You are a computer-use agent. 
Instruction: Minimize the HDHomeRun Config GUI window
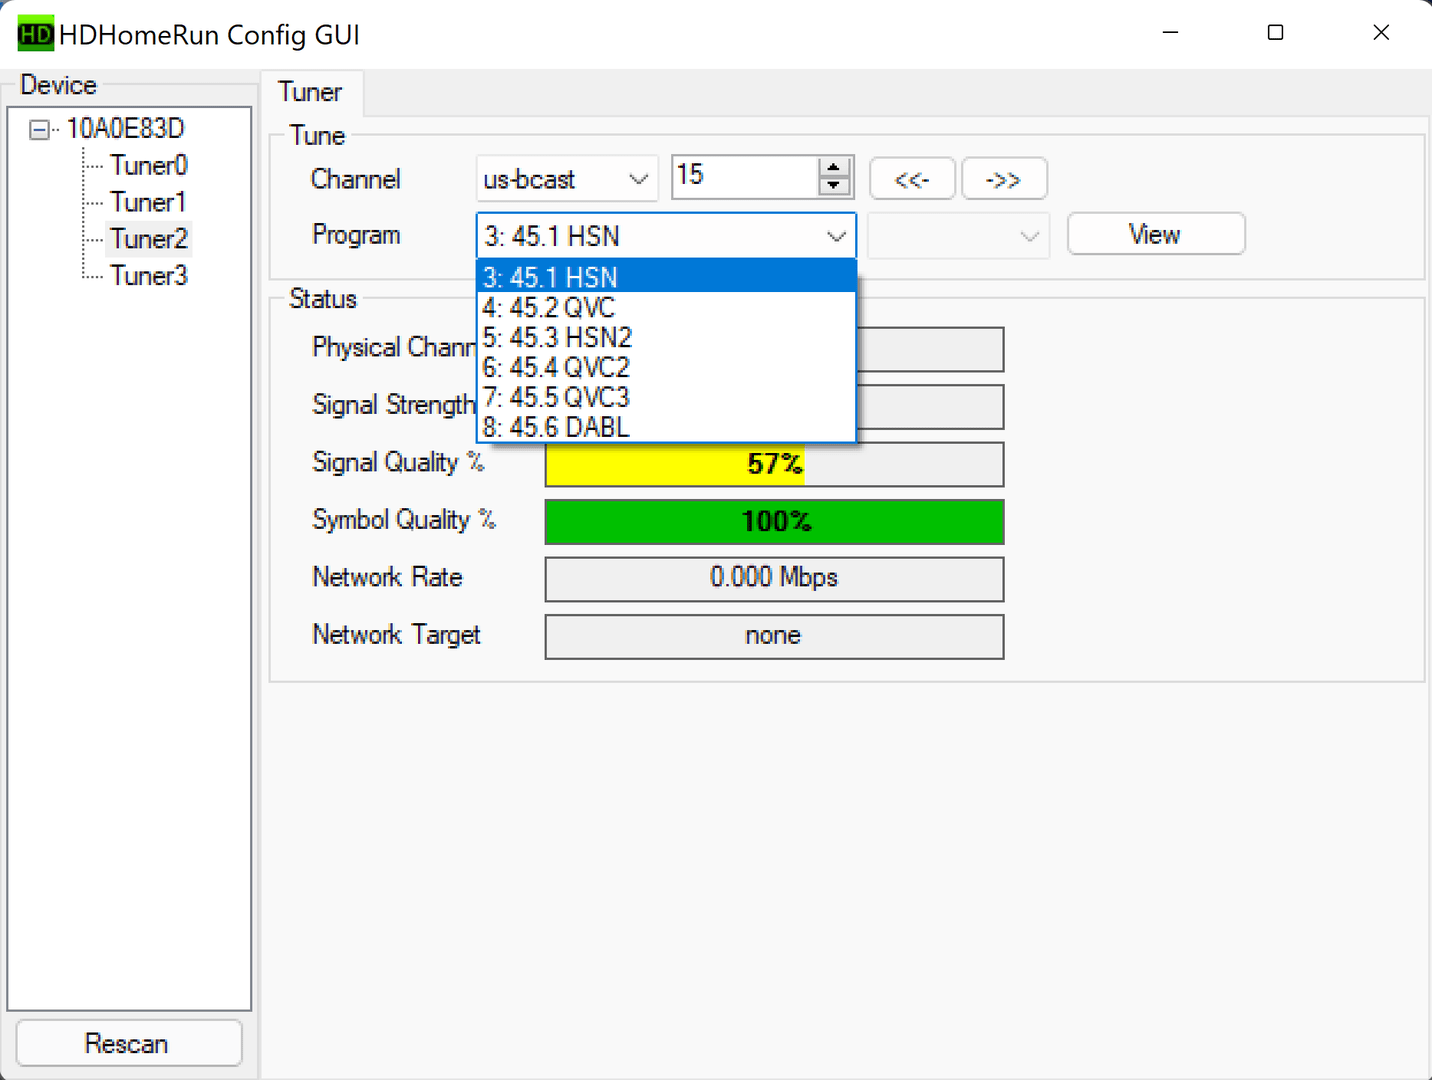[x=1170, y=33]
